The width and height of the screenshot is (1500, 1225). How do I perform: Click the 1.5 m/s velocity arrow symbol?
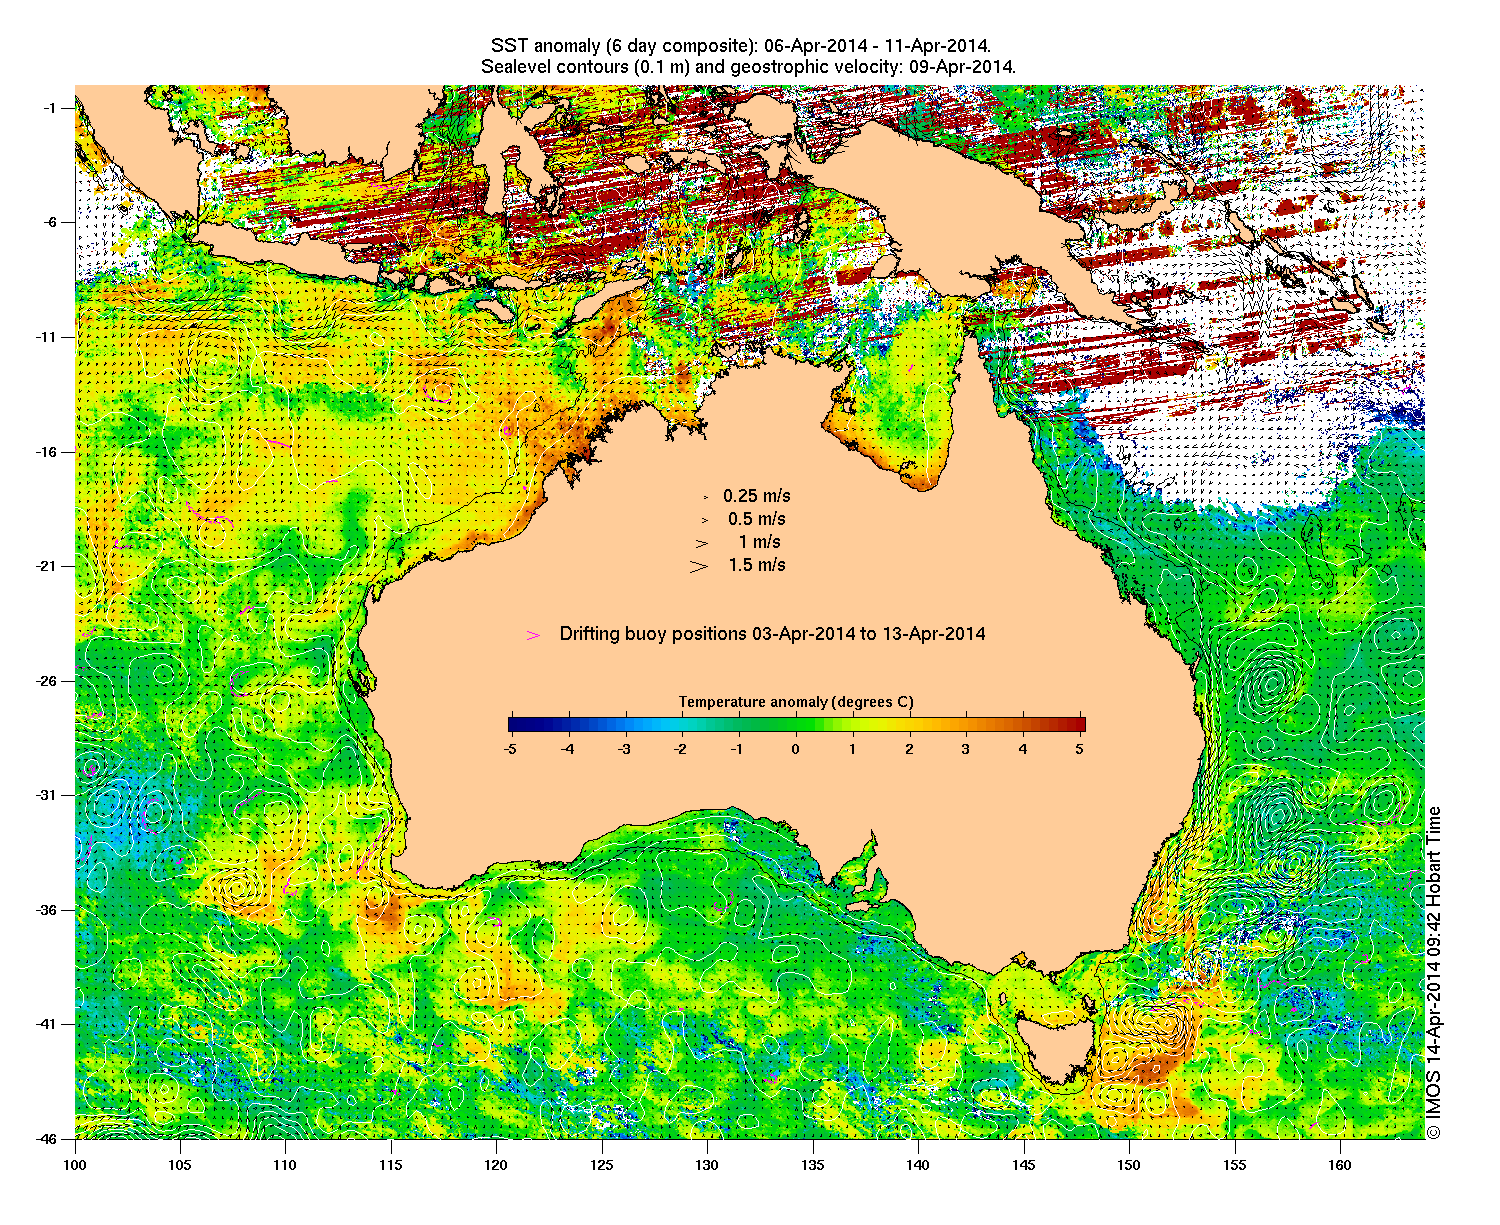coord(699,566)
